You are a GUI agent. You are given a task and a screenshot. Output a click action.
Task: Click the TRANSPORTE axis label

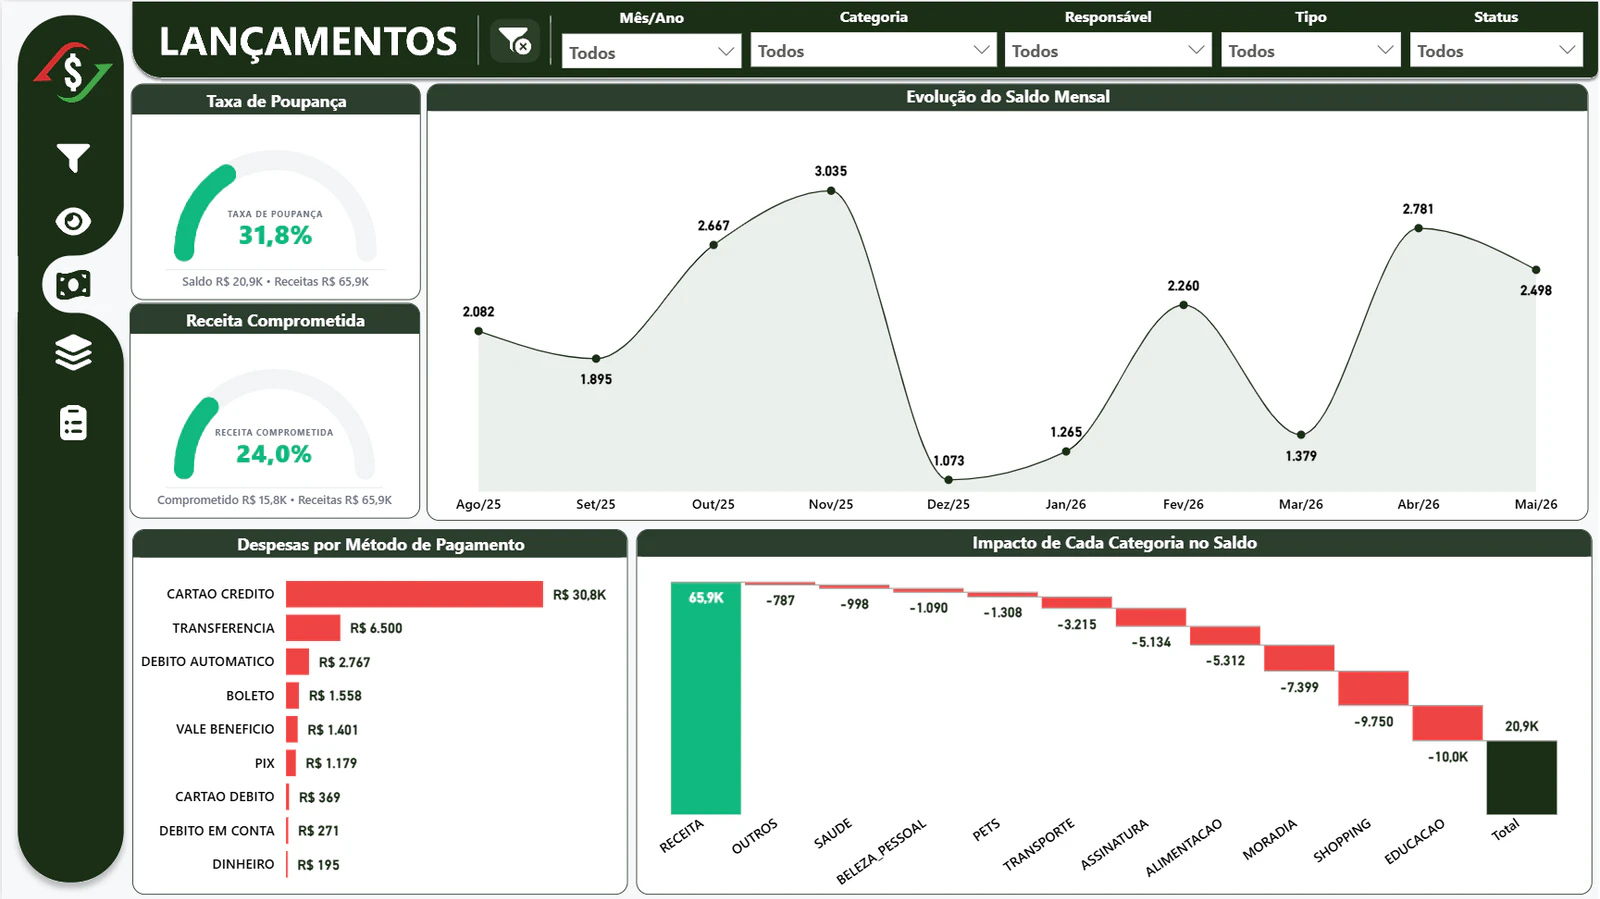tap(1039, 844)
